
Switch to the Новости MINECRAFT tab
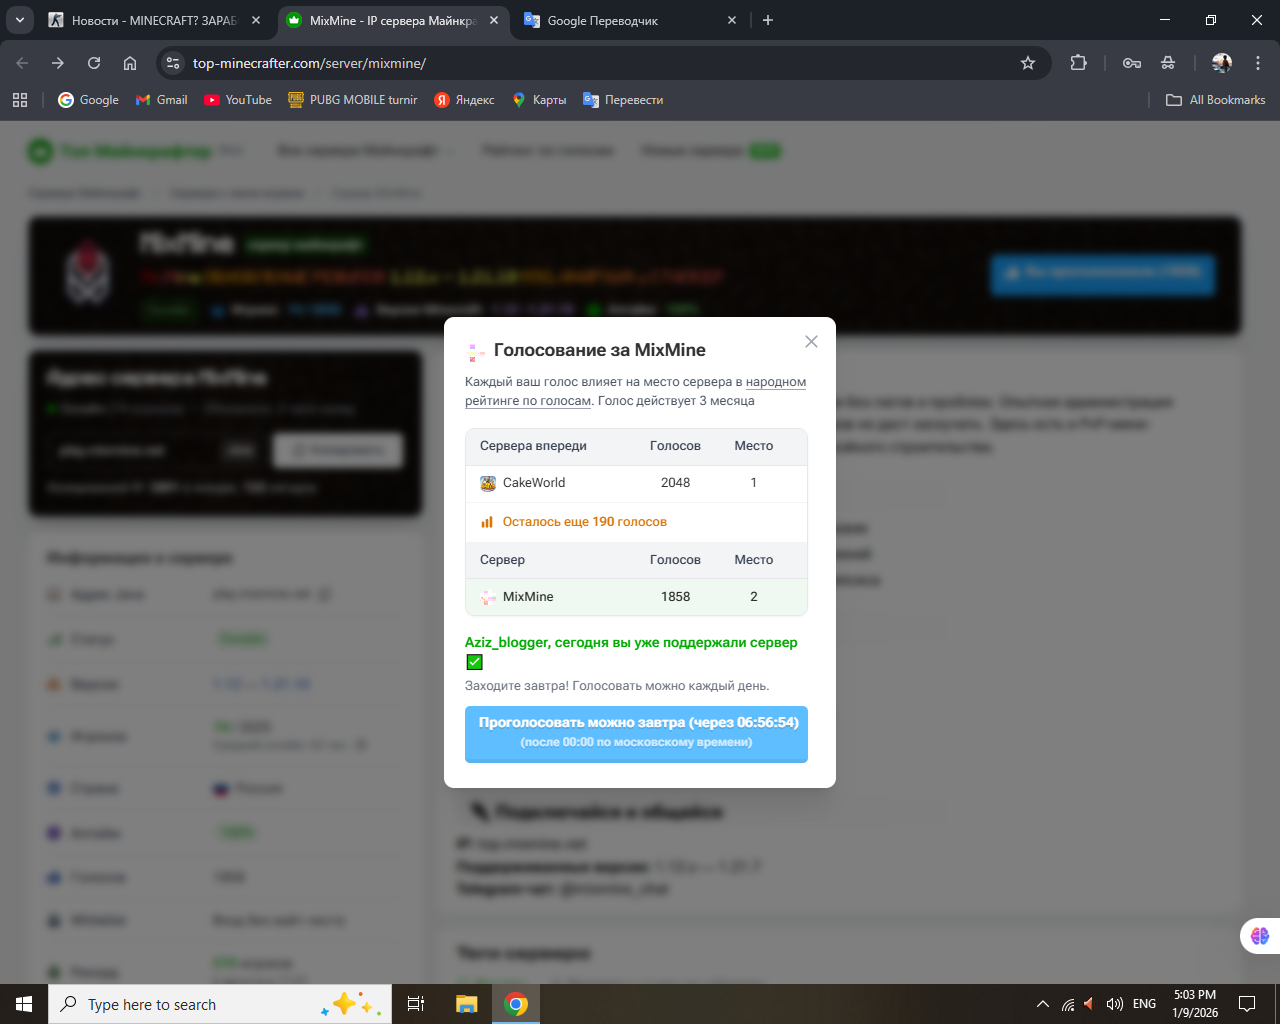click(x=150, y=20)
